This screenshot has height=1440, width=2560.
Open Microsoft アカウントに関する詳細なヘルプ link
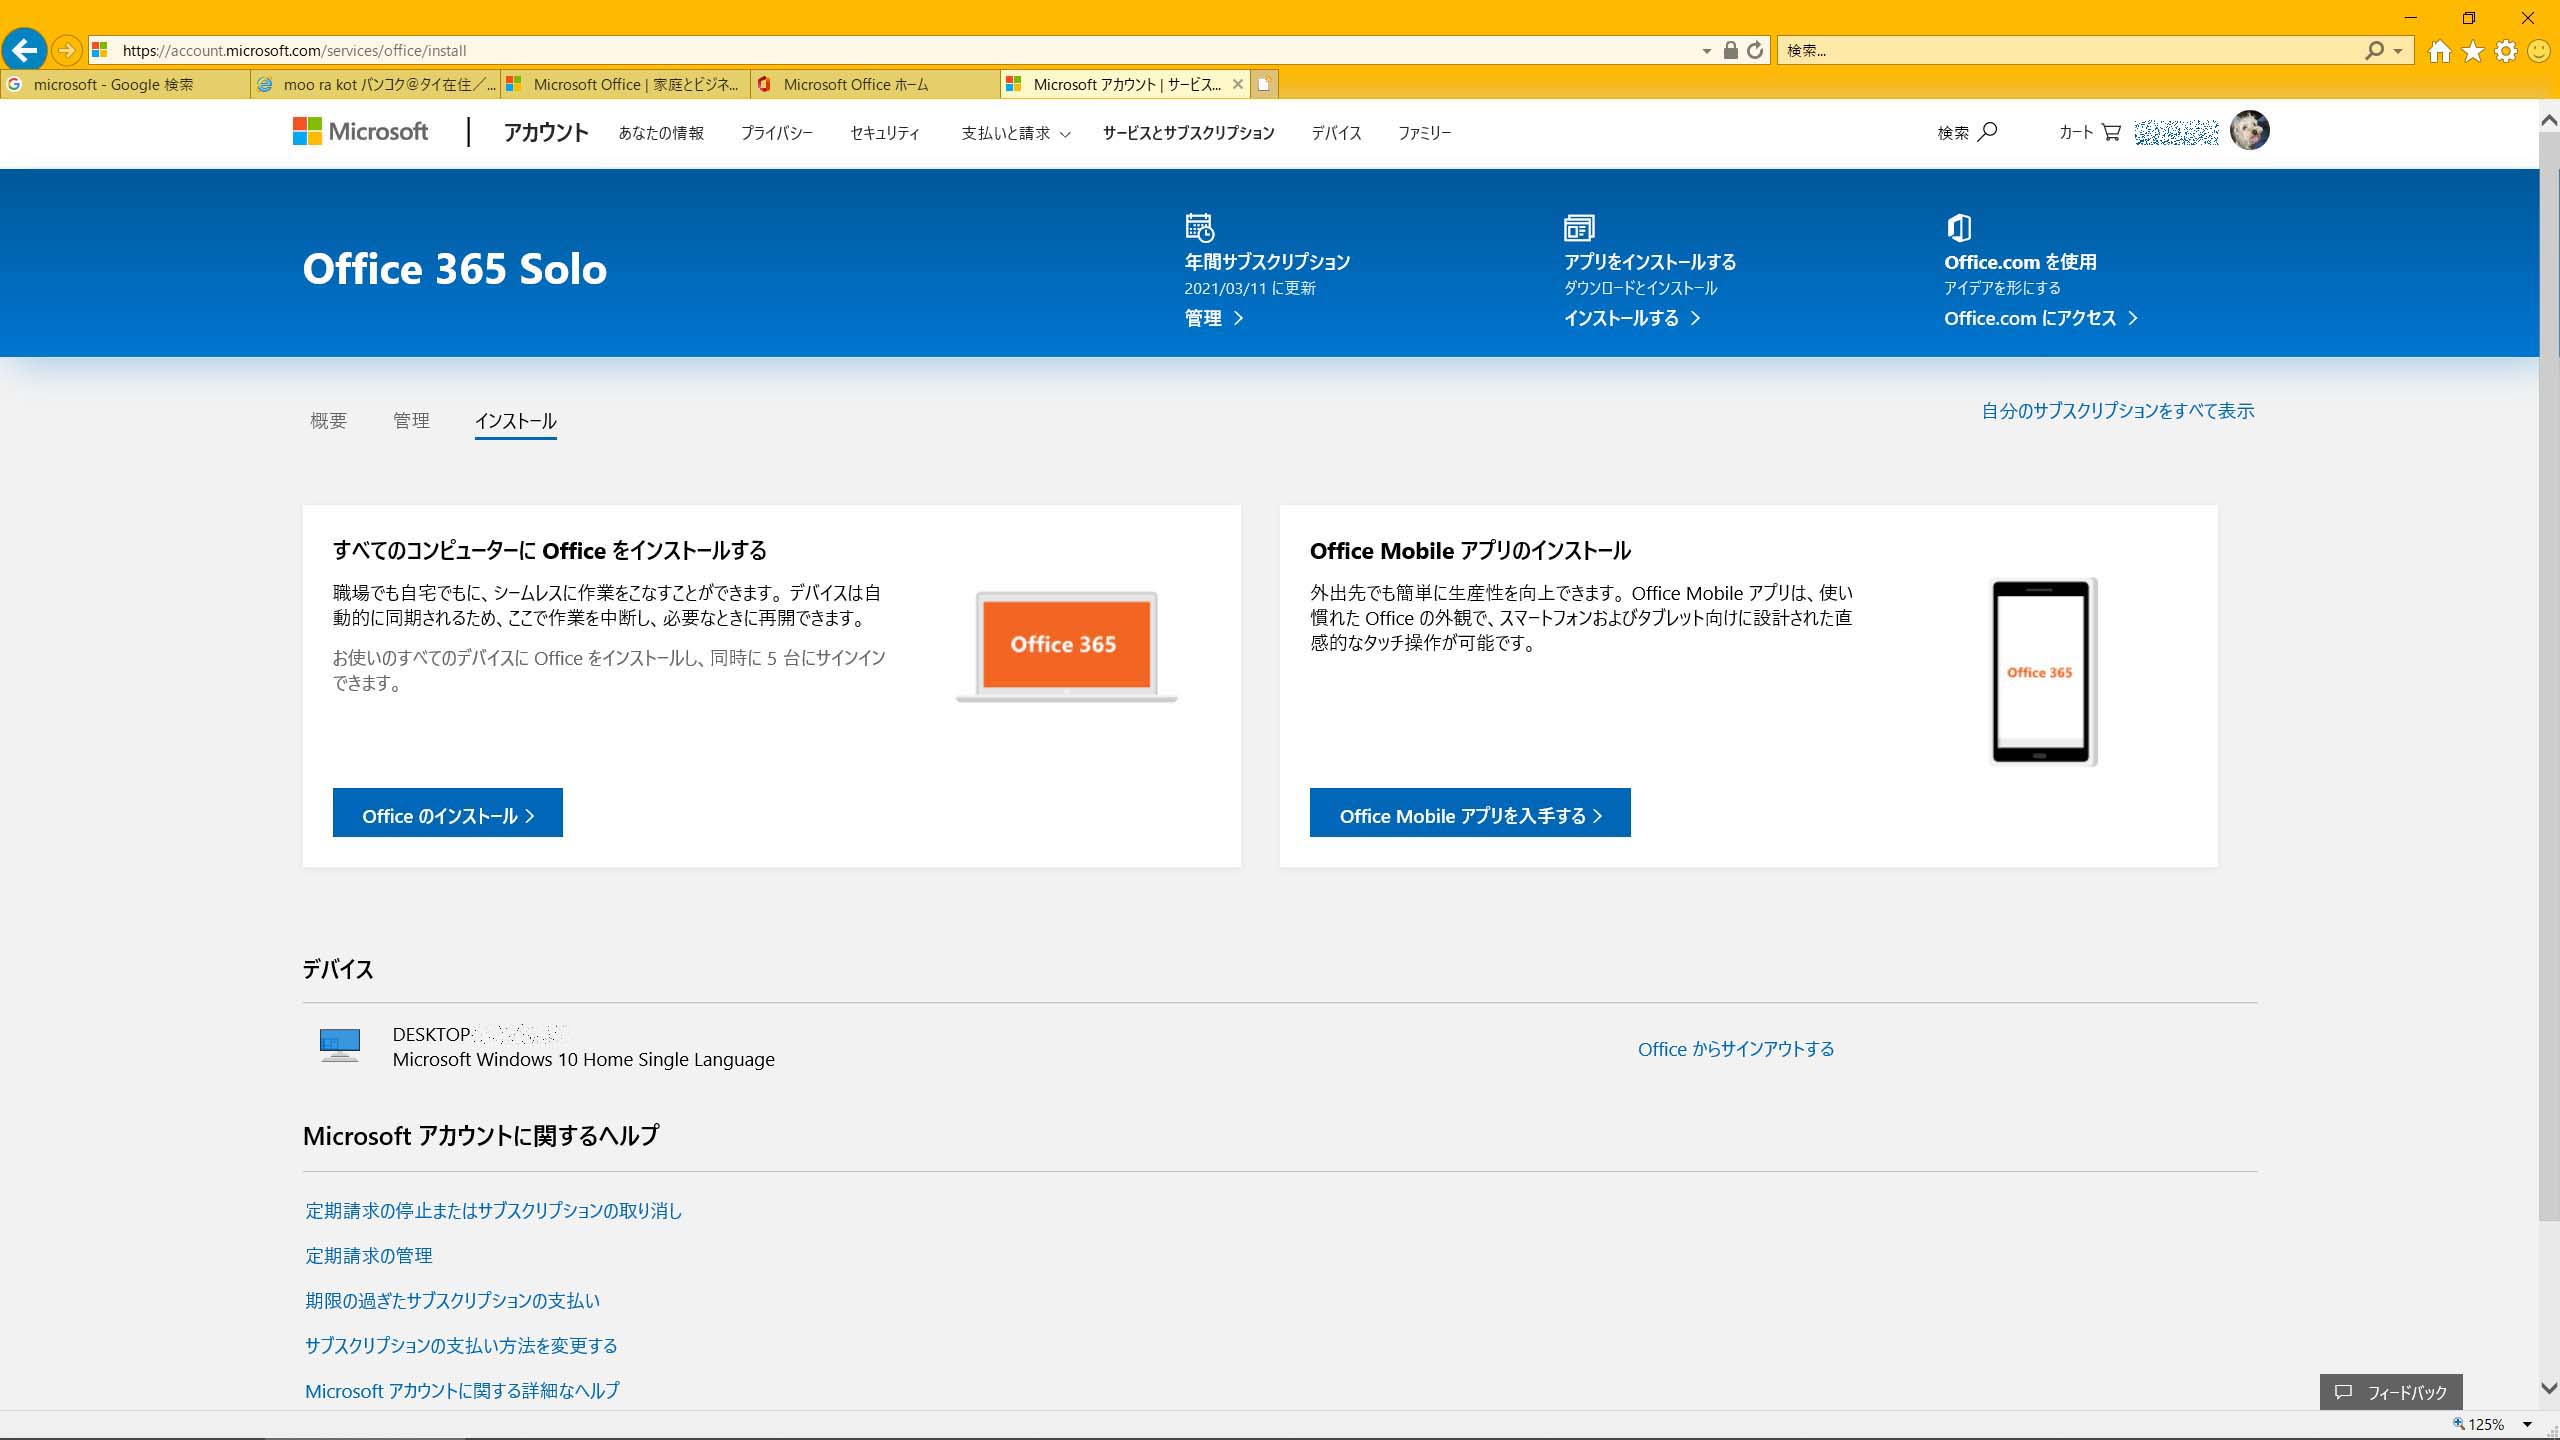pyautogui.click(x=462, y=1391)
